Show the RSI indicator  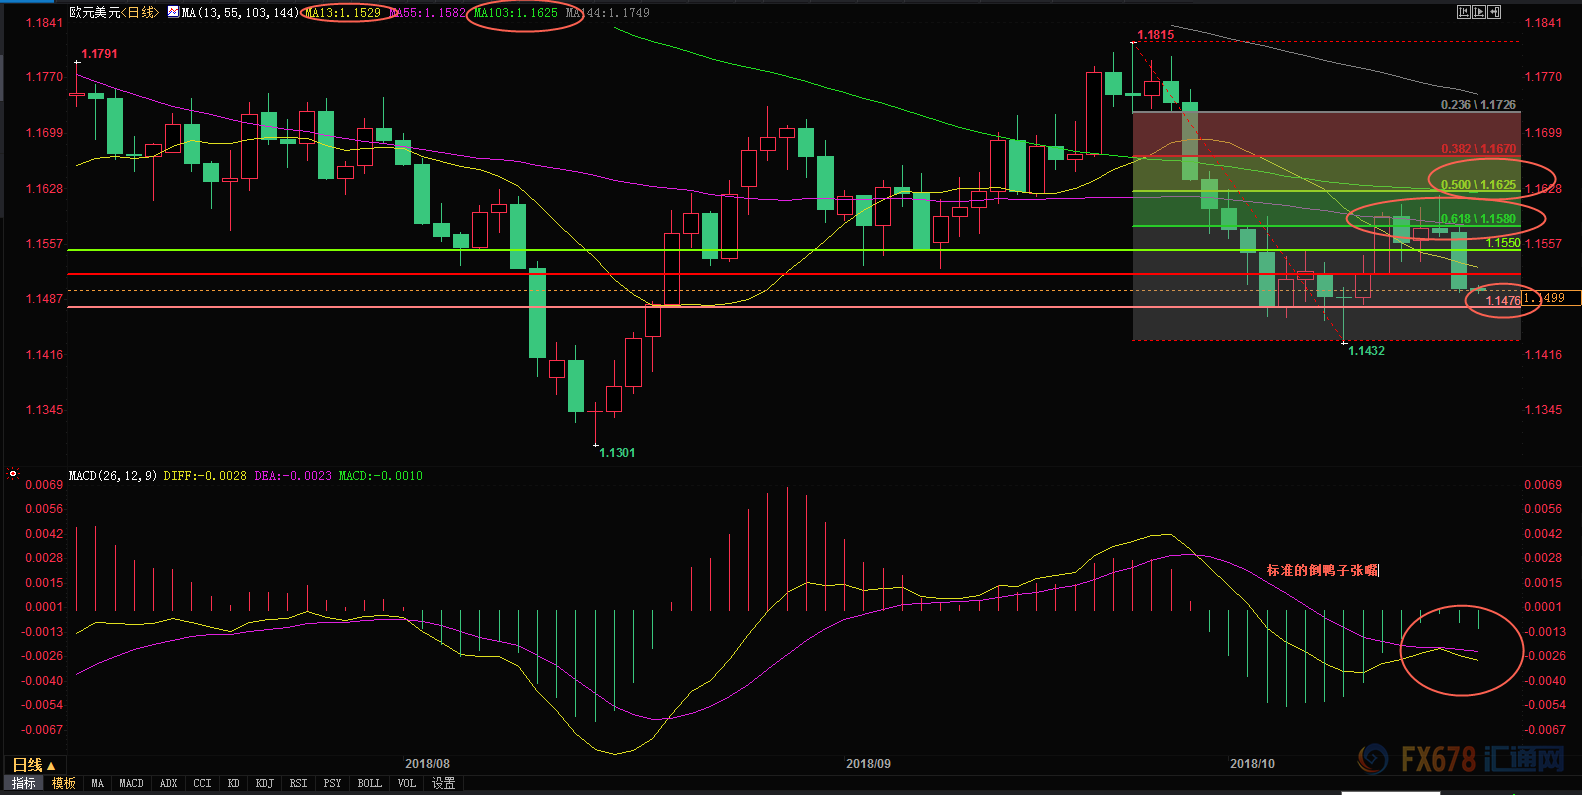298,783
